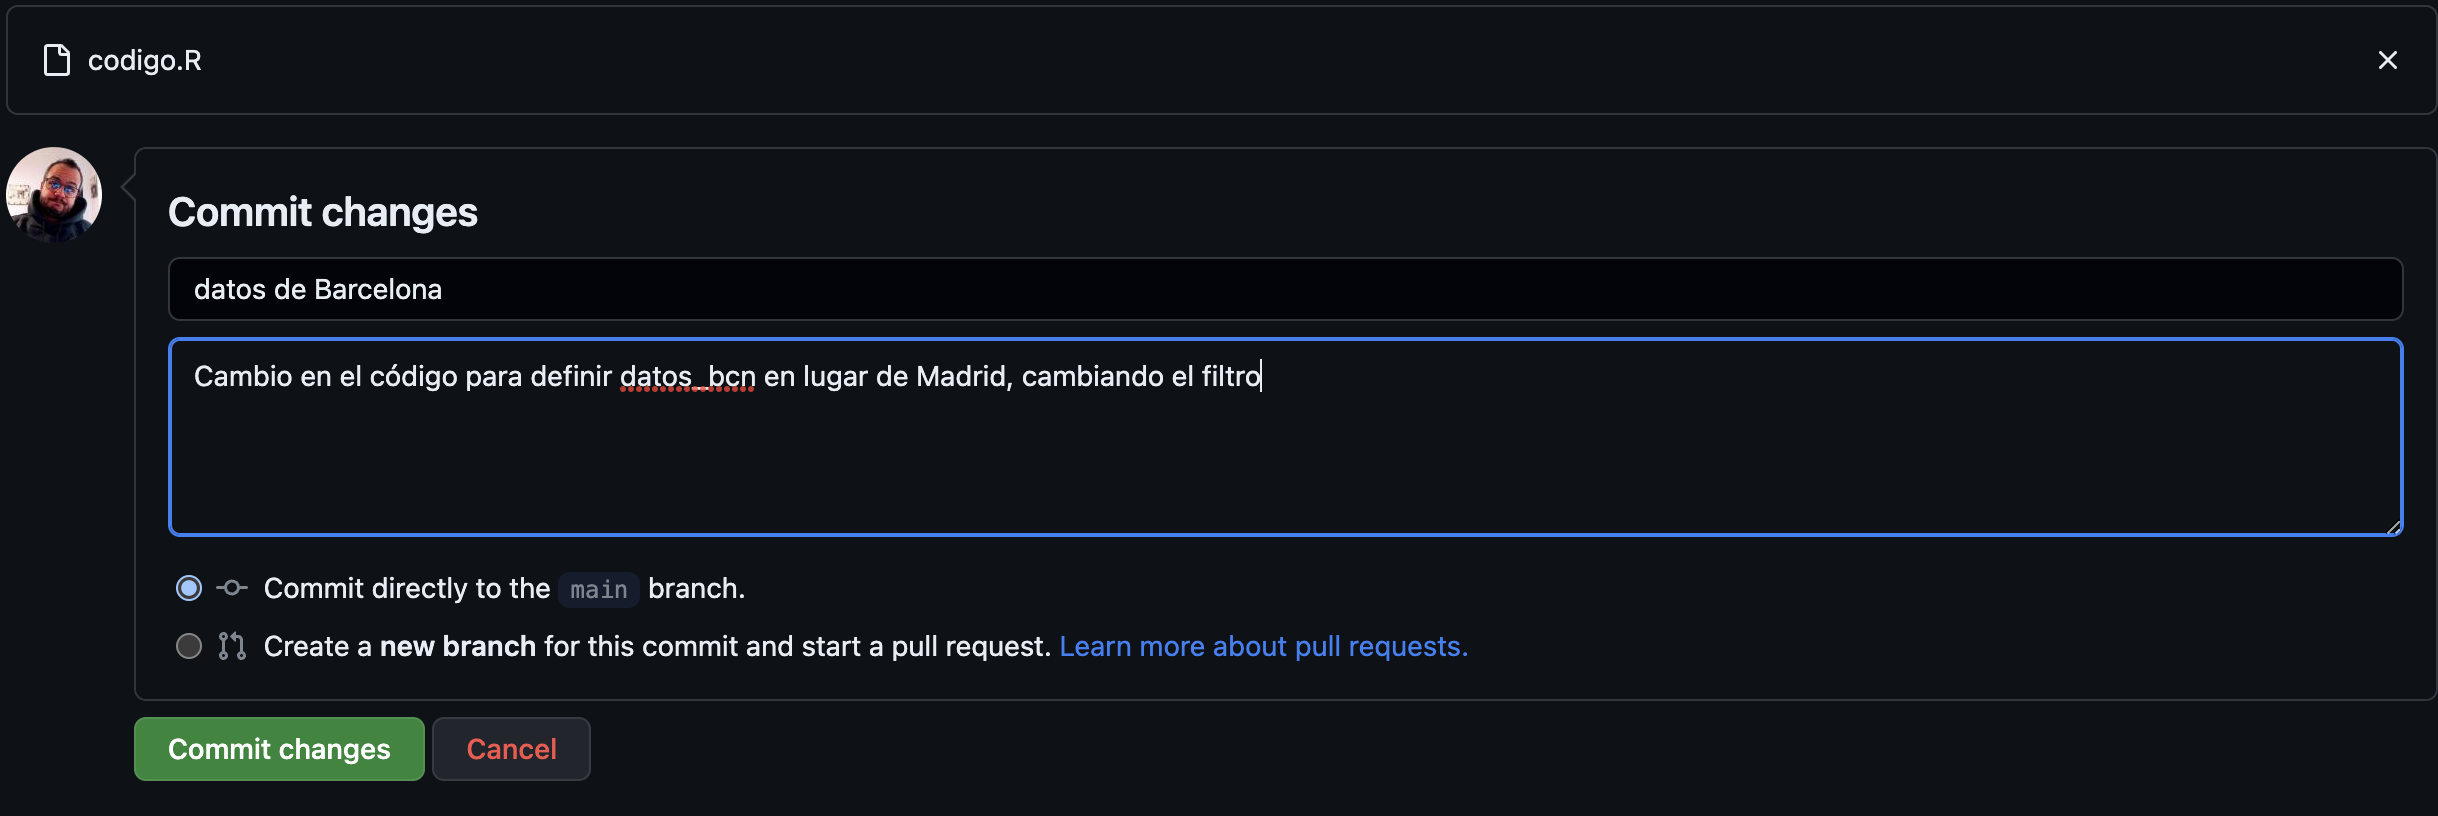Click the git commit icon
The height and width of the screenshot is (816, 2438).
[x=232, y=588]
